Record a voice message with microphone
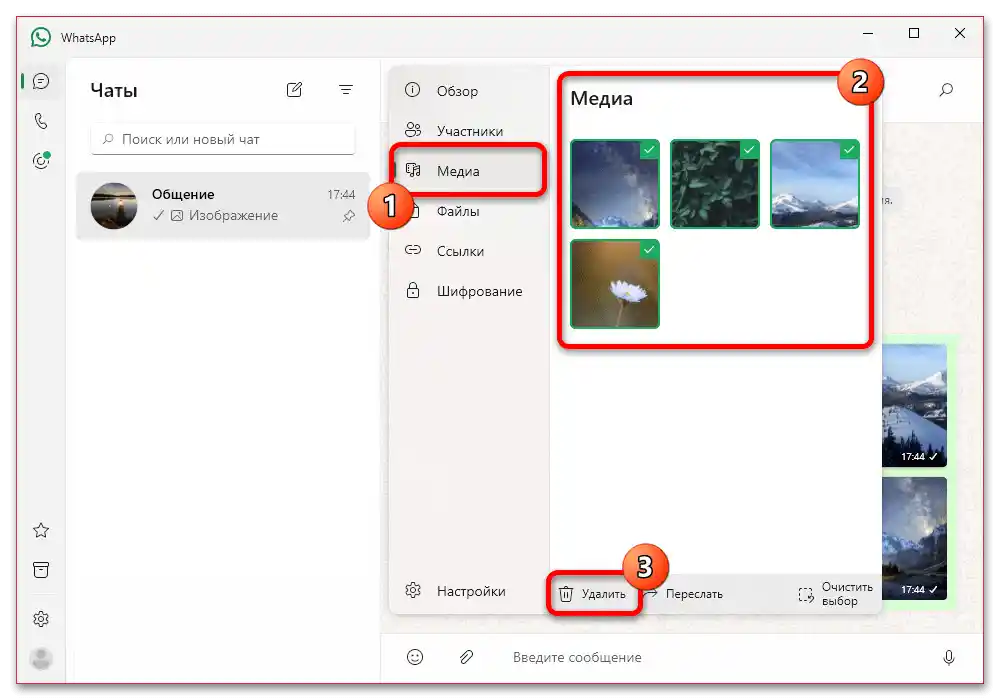The image size is (1000, 700). (949, 657)
